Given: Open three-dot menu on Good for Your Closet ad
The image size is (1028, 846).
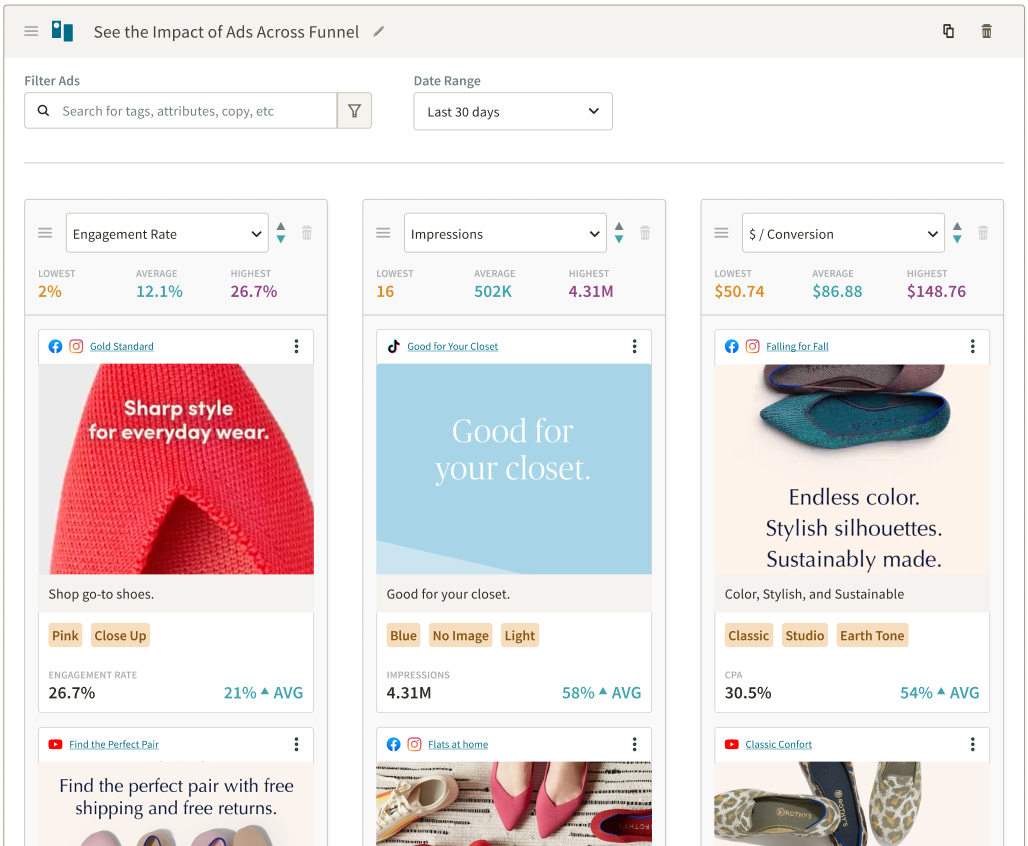Looking at the screenshot, I should click(x=634, y=346).
